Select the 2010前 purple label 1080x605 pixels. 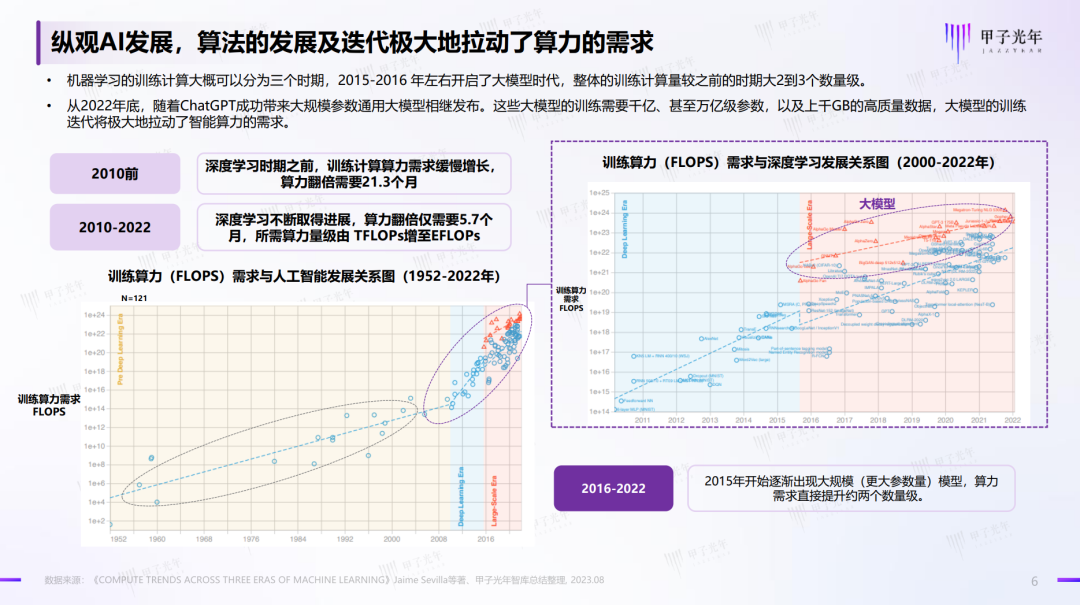tap(115, 173)
